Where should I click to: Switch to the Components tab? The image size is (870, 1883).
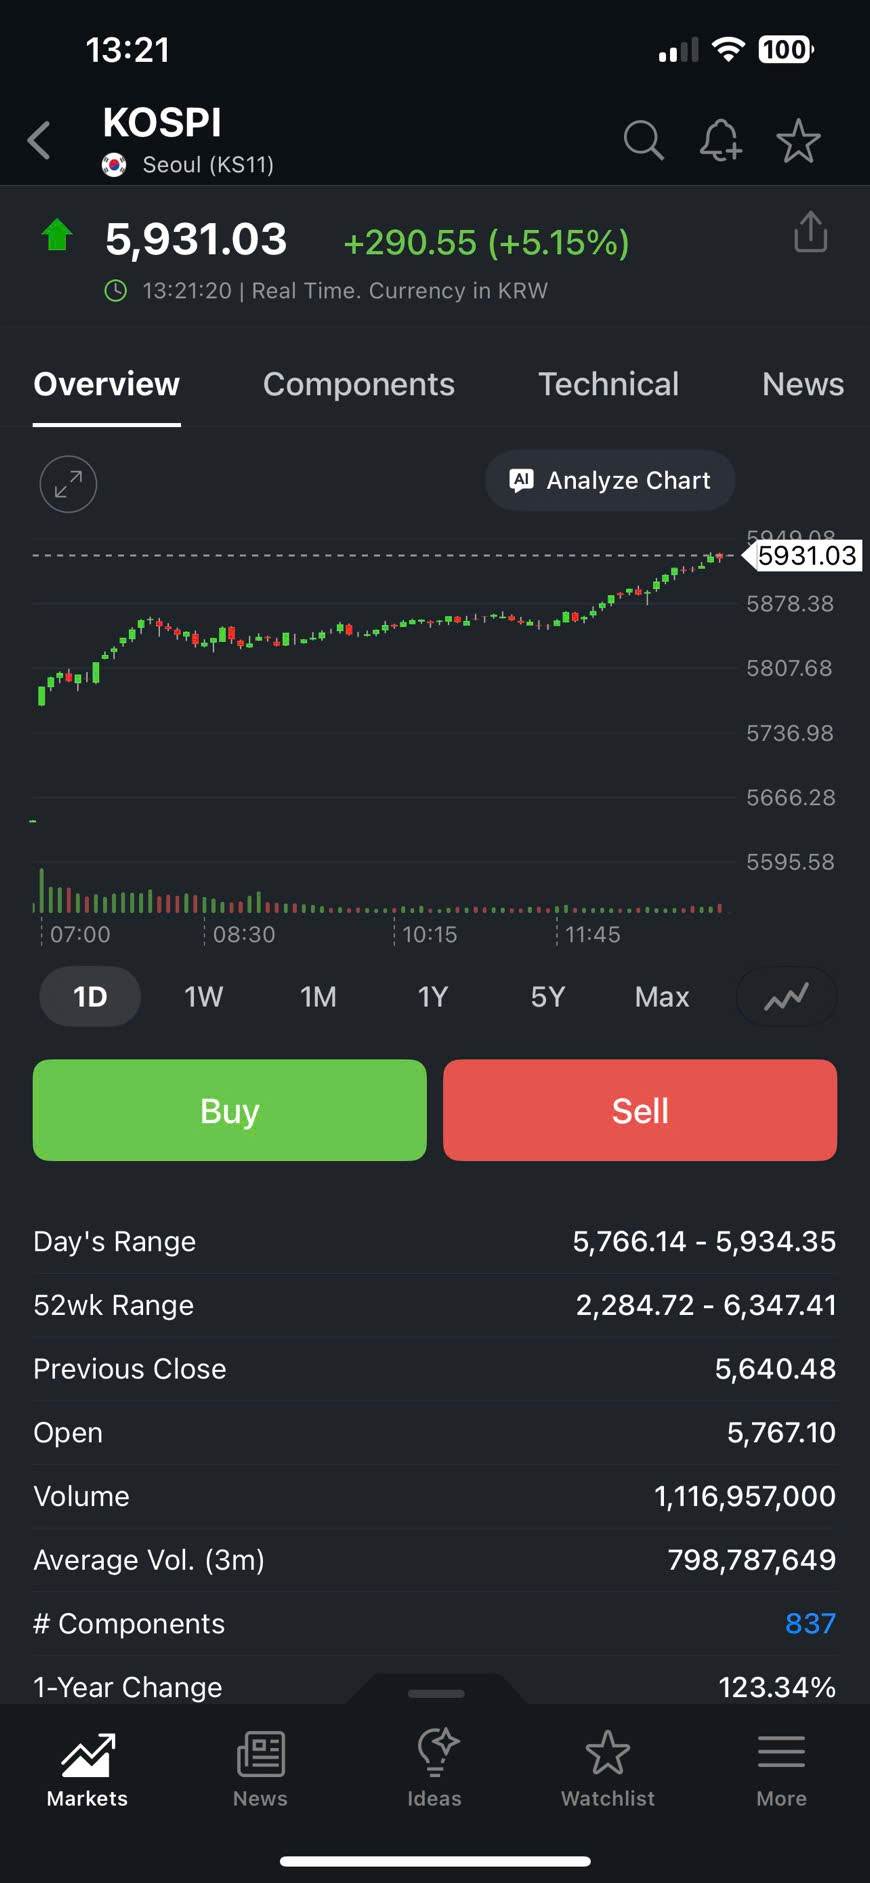[x=358, y=384]
